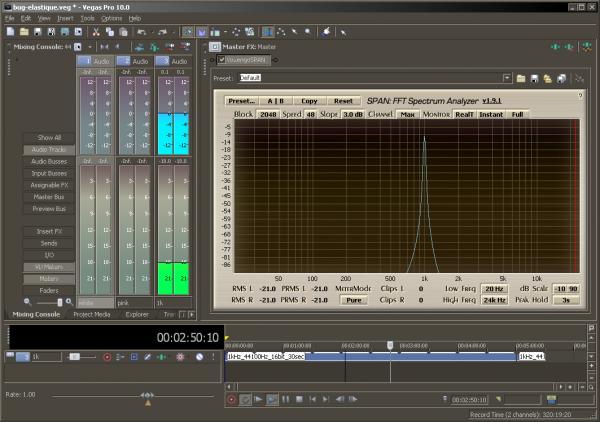Click Go to End in transport bar
The height and width of the screenshot is (422, 600).
coord(326,399)
